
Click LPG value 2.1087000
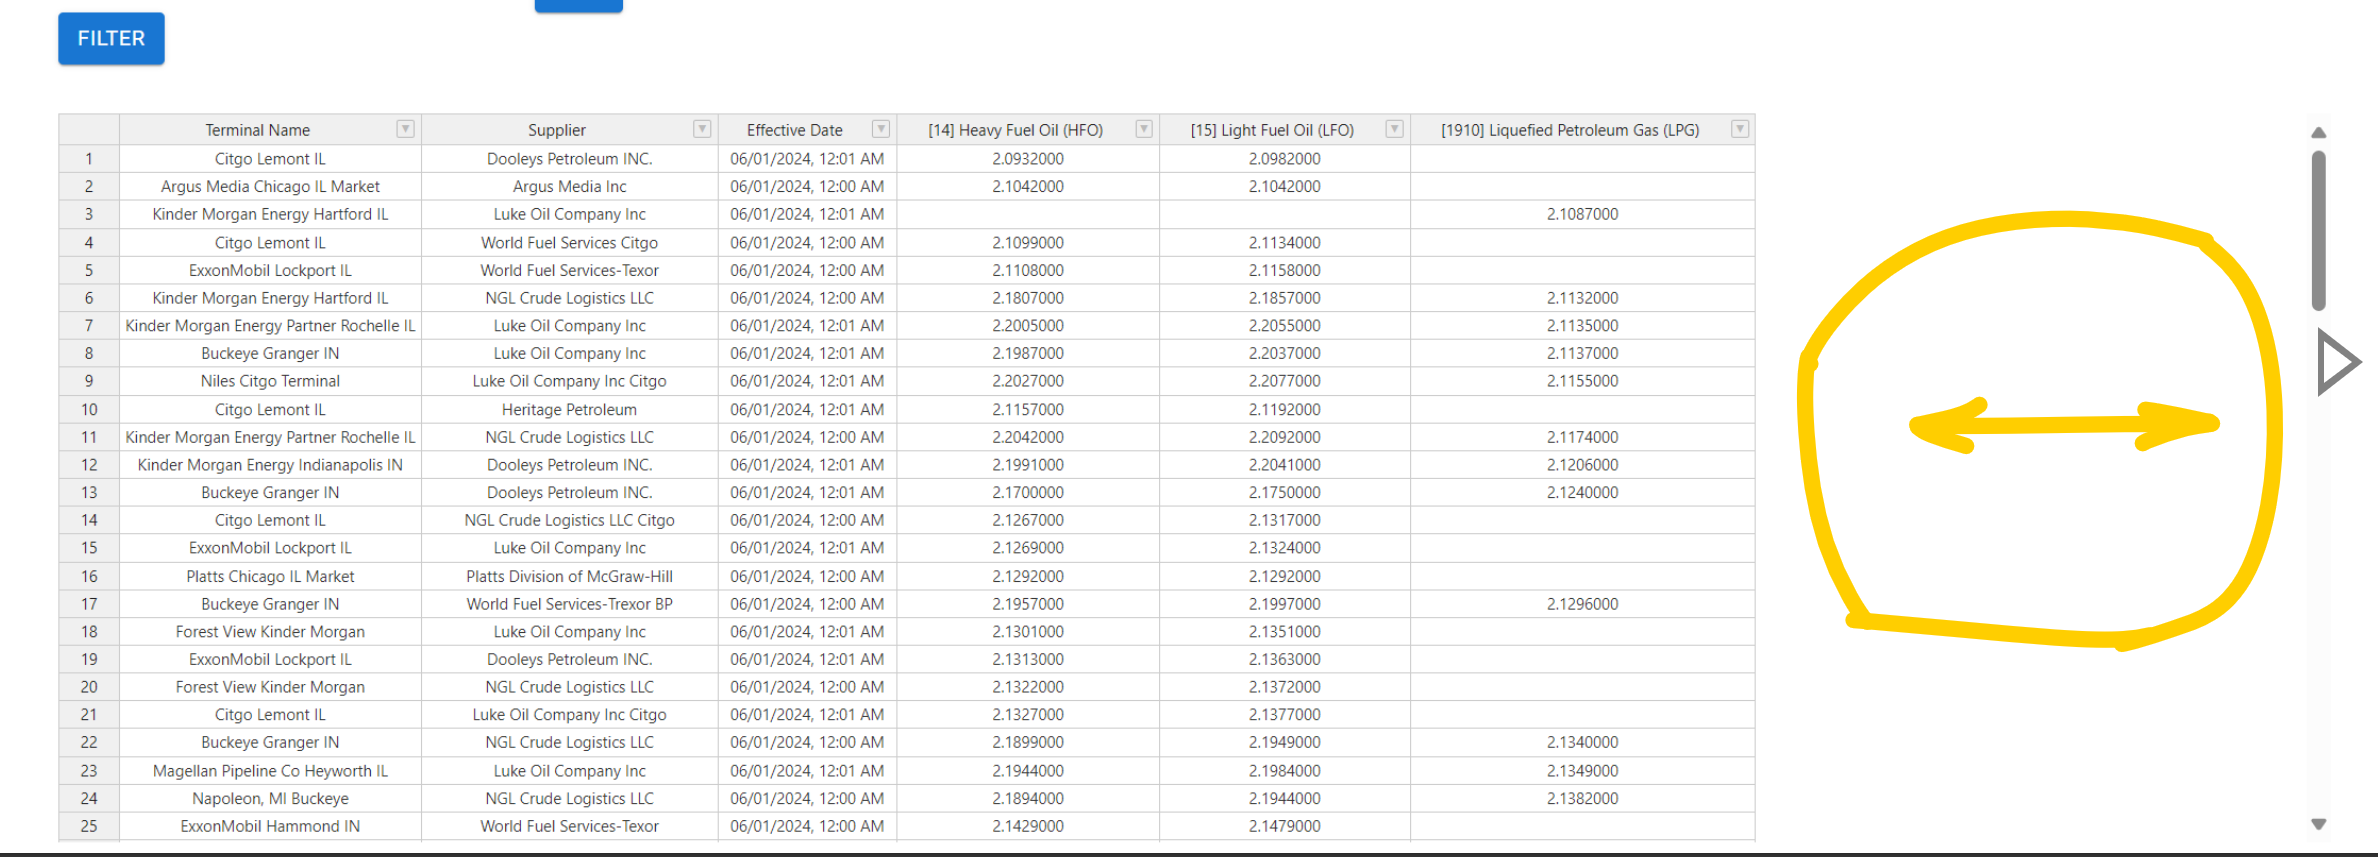coord(1582,214)
